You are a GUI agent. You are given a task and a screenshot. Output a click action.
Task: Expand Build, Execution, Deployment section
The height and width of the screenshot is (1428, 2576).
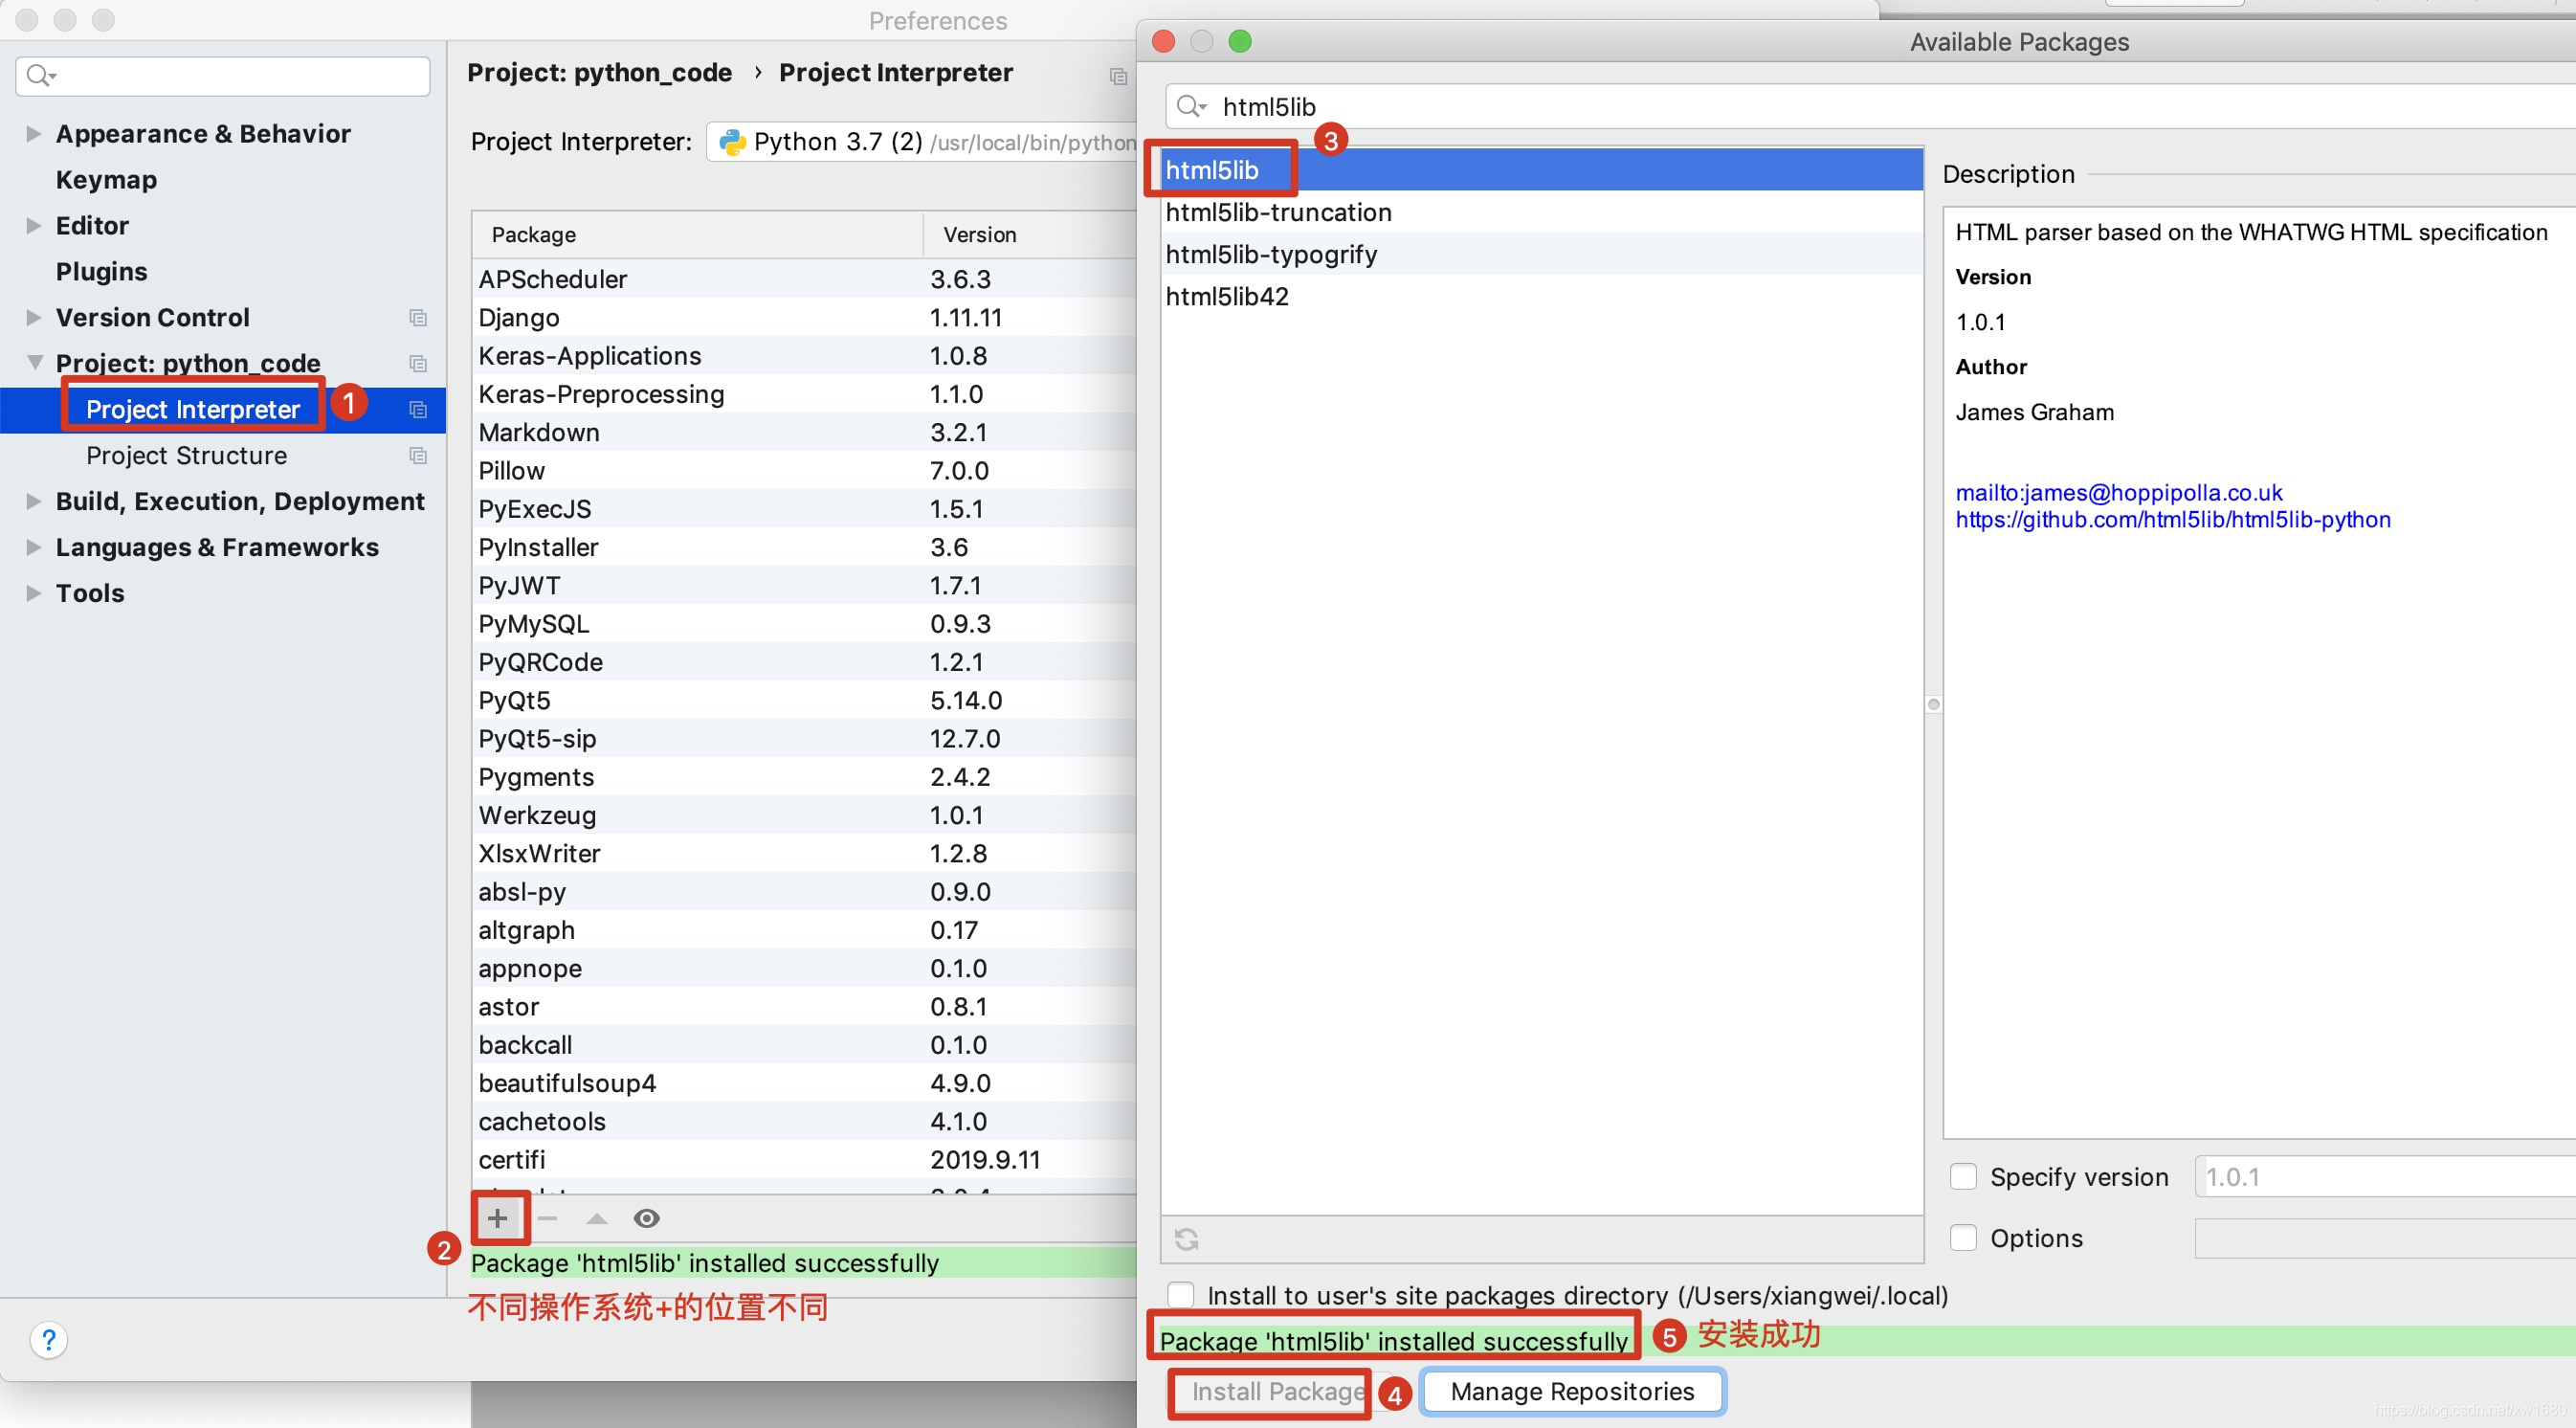pos(34,501)
